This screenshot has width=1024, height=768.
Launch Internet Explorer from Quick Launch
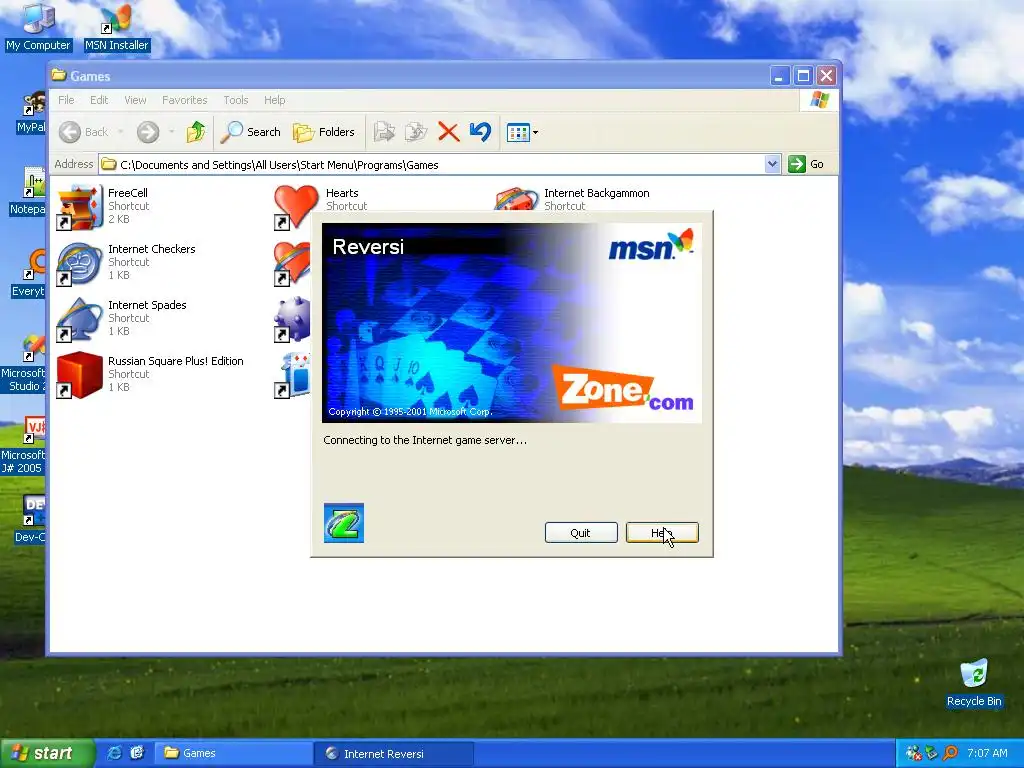(114, 753)
